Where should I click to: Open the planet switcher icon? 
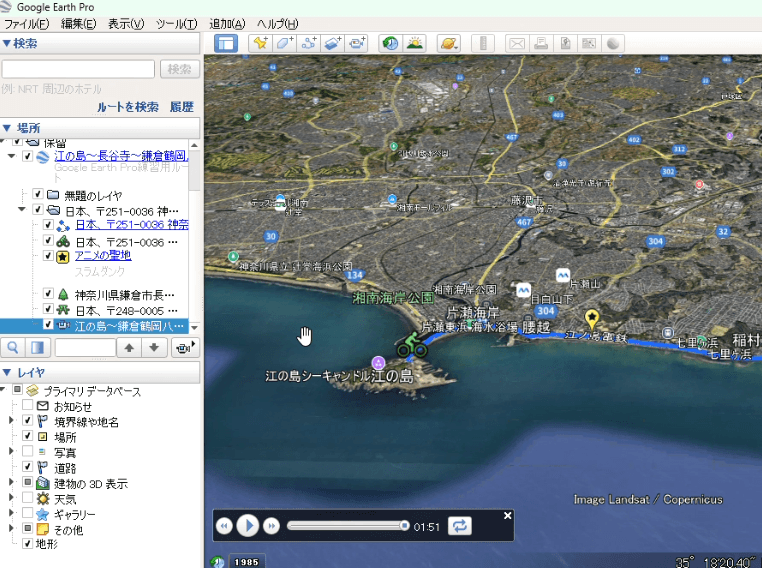coord(448,43)
